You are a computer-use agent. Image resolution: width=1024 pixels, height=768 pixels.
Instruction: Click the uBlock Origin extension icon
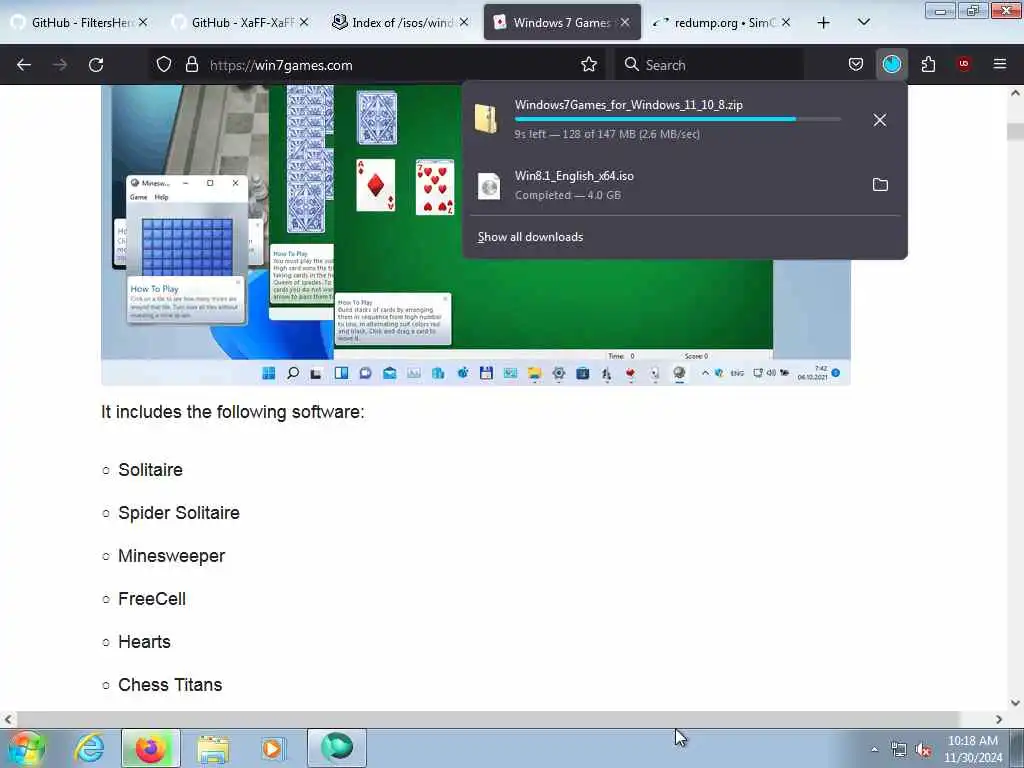click(x=963, y=64)
